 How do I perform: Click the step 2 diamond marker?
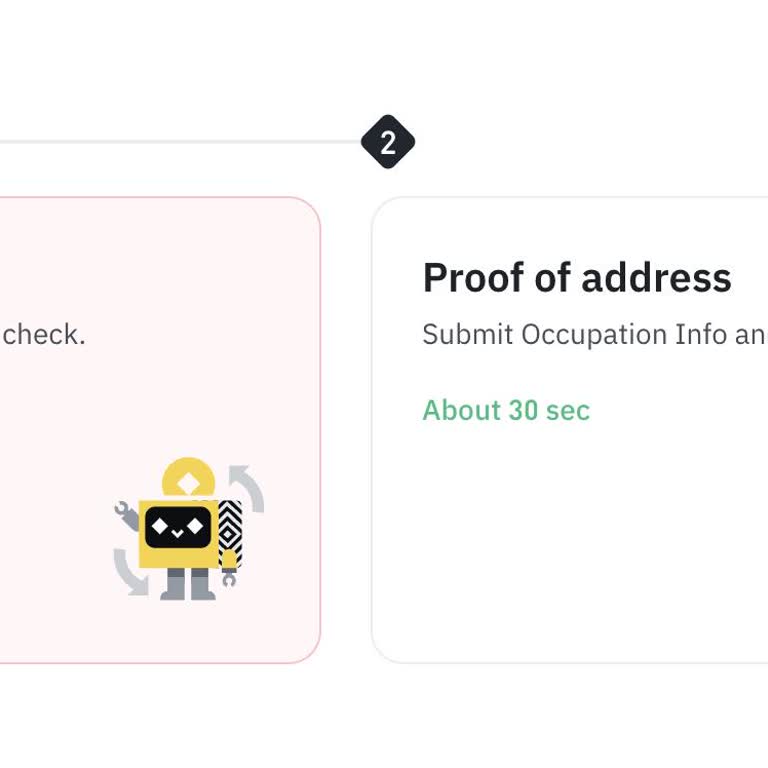pyautogui.click(x=388, y=142)
